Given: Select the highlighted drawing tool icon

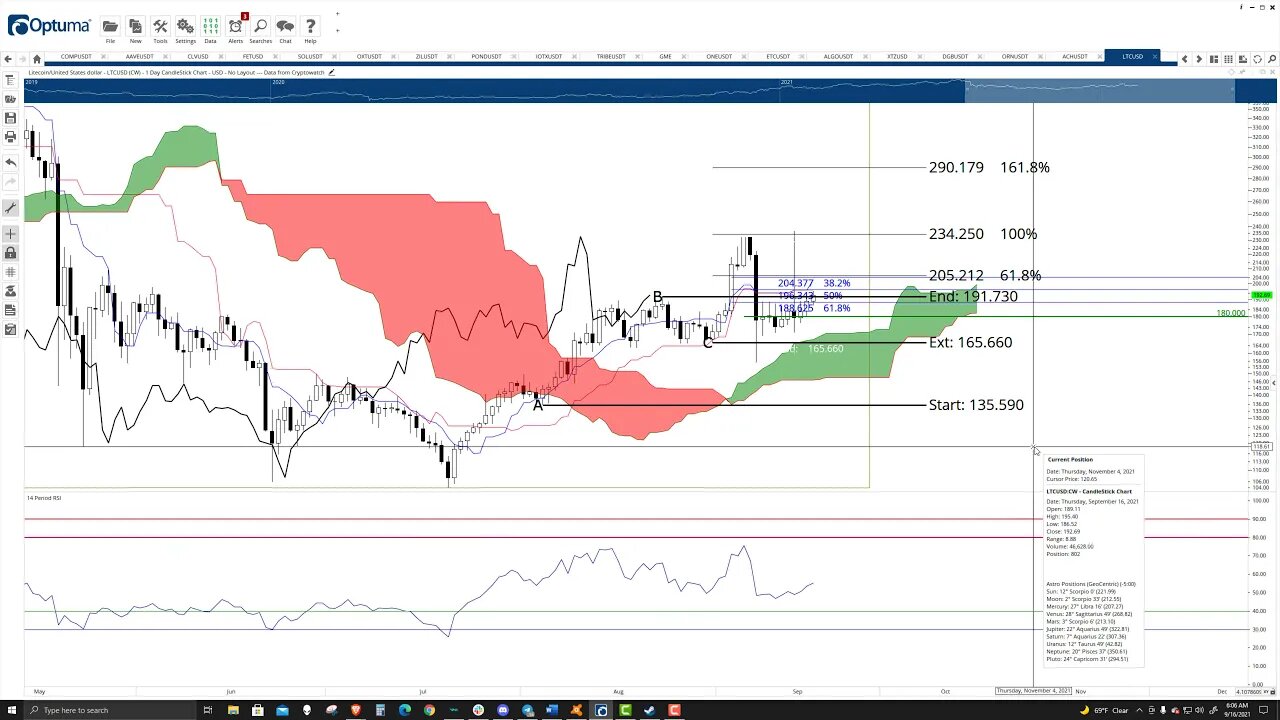Looking at the screenshot, I should [10, 208].
